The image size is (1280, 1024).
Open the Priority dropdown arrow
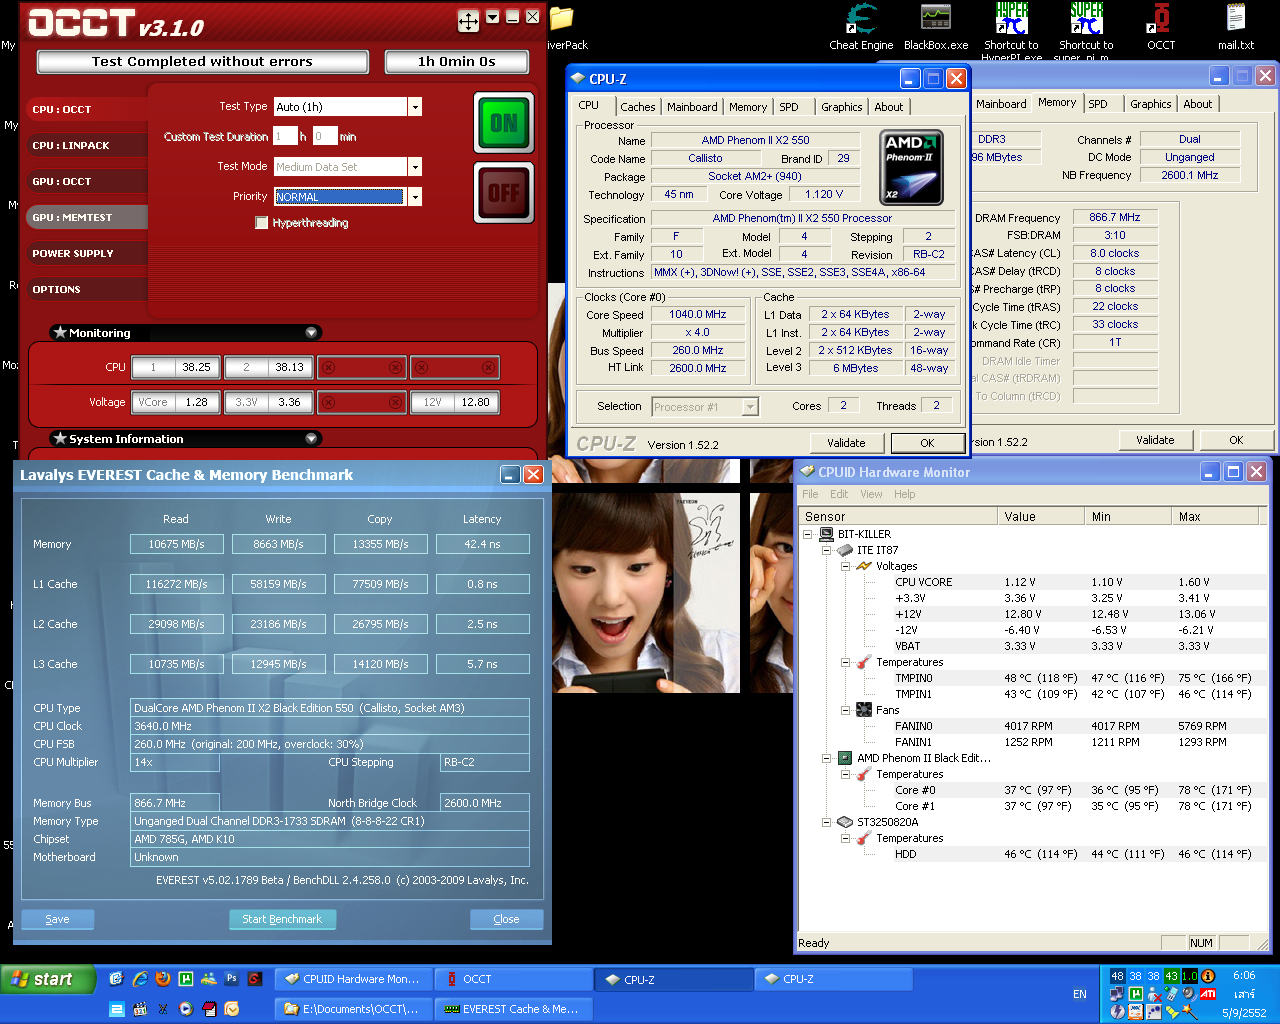pos(415,197)
